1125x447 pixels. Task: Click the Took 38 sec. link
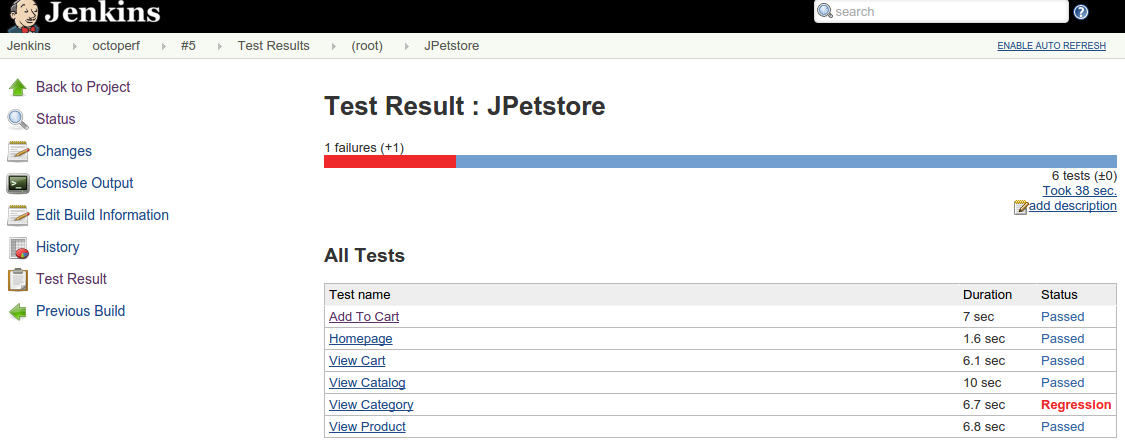(1080, 191)
